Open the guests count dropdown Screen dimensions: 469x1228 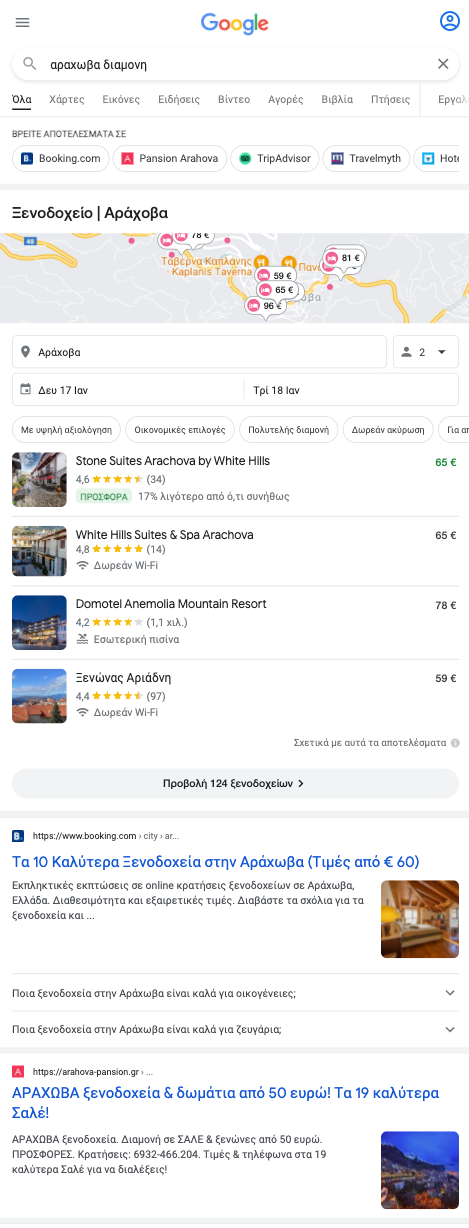coord(426,352)
